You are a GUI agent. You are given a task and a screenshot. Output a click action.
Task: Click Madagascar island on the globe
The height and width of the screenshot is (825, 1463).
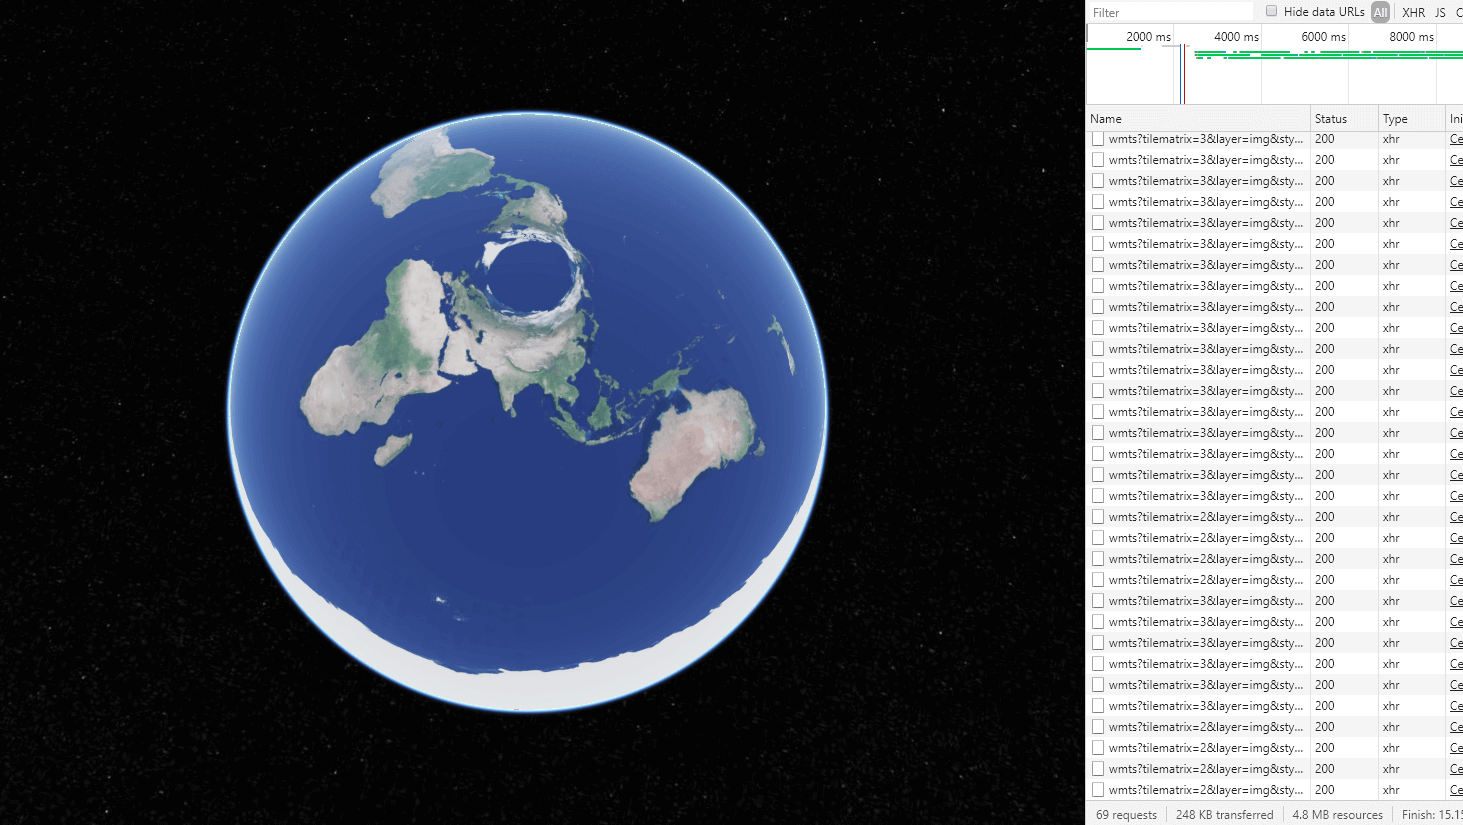392,449
